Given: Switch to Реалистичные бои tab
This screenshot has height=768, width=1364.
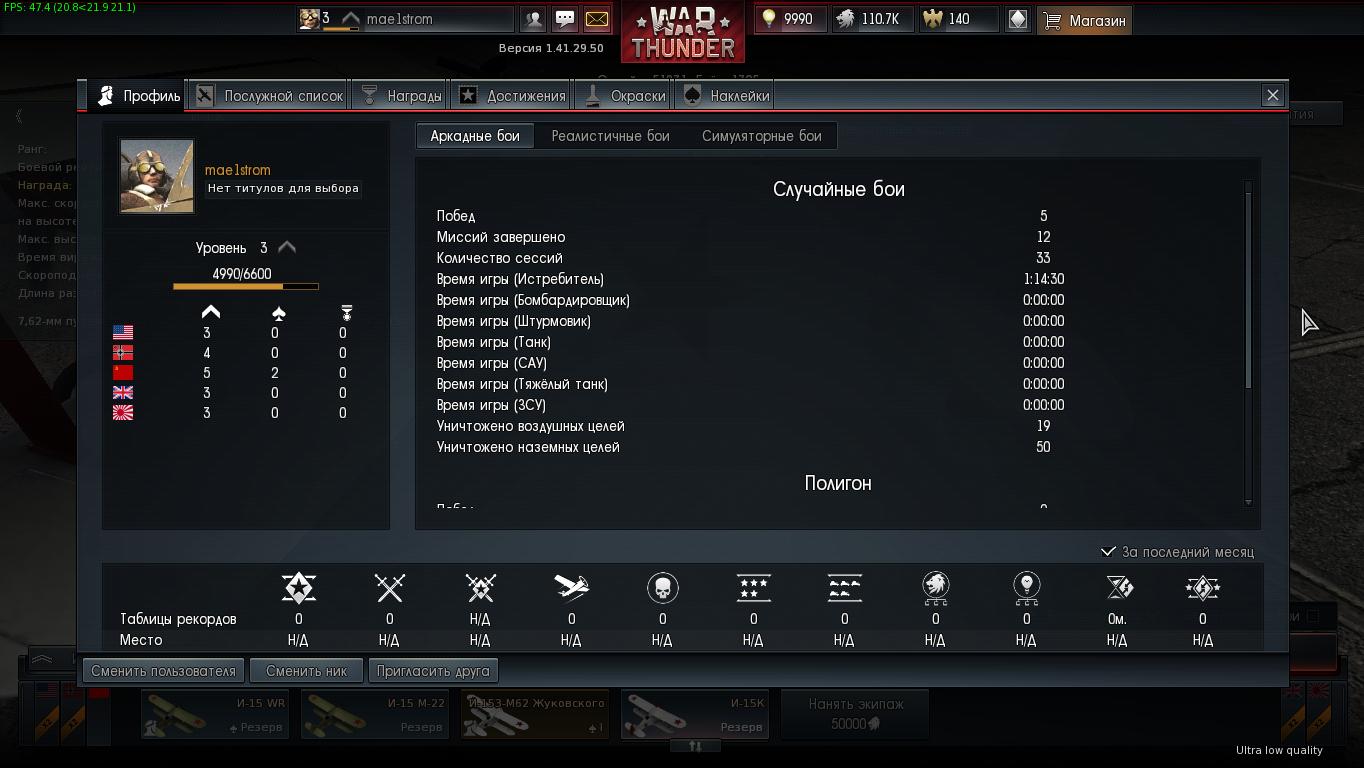Looking at the screenshot, I should point(610,136).
